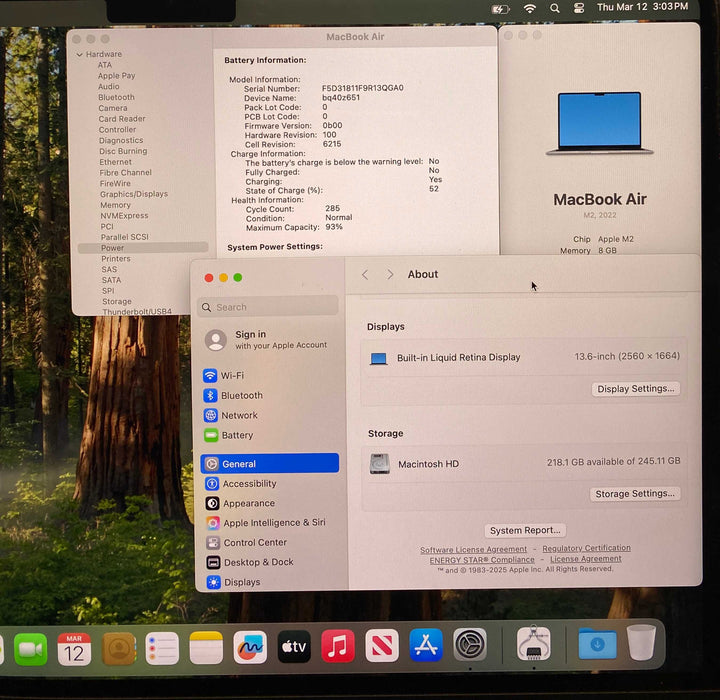Viewport: 720px width, 700px height.
Task: Open News from the Dock
Action: pos(382,646)
